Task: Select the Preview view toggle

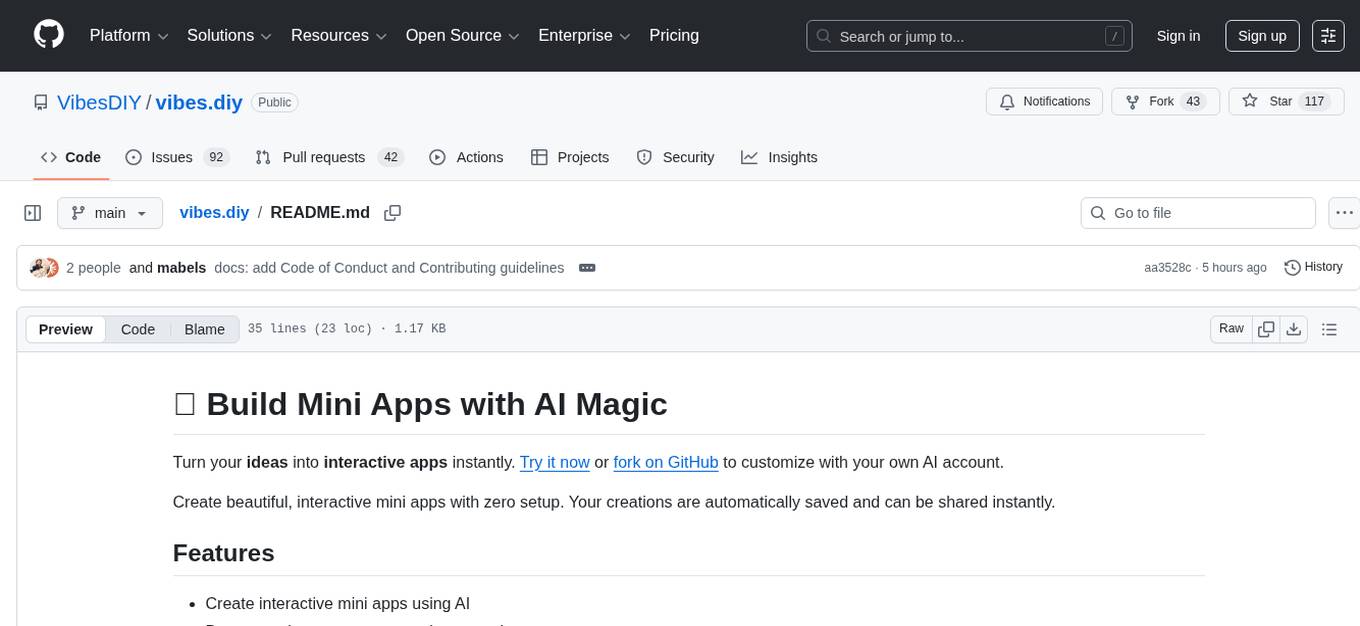Action: (66, 329)
